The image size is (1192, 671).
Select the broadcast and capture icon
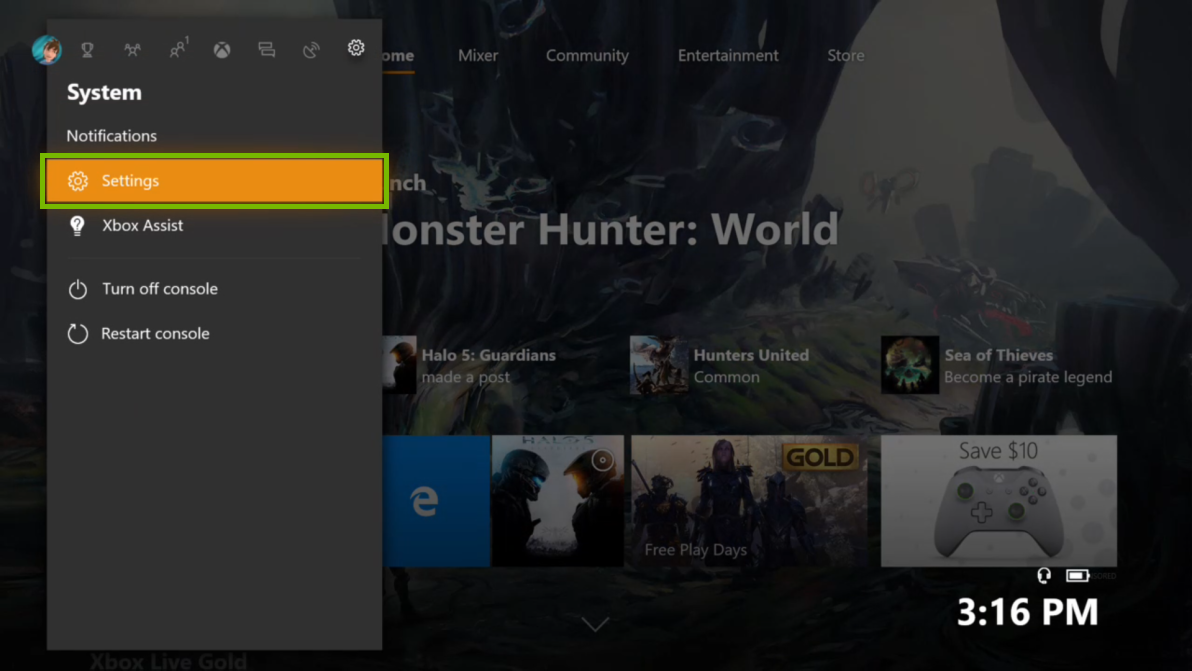pos(310,48)
